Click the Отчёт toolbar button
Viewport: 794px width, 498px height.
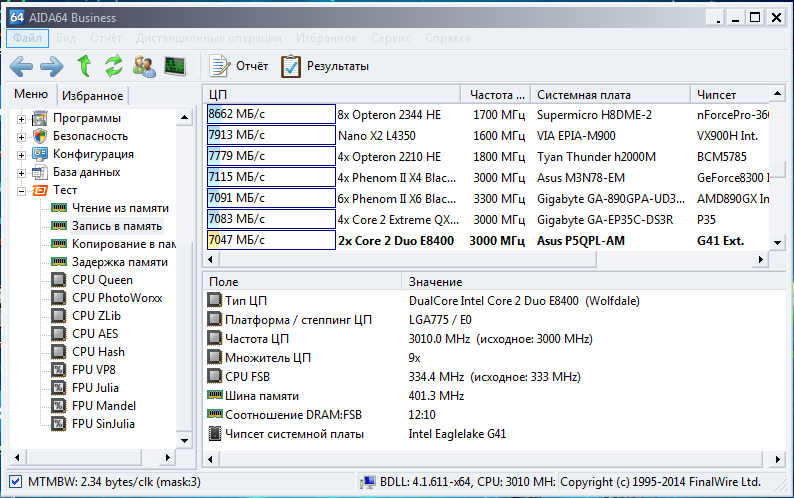pyautogui.click(x=239, y=66)
